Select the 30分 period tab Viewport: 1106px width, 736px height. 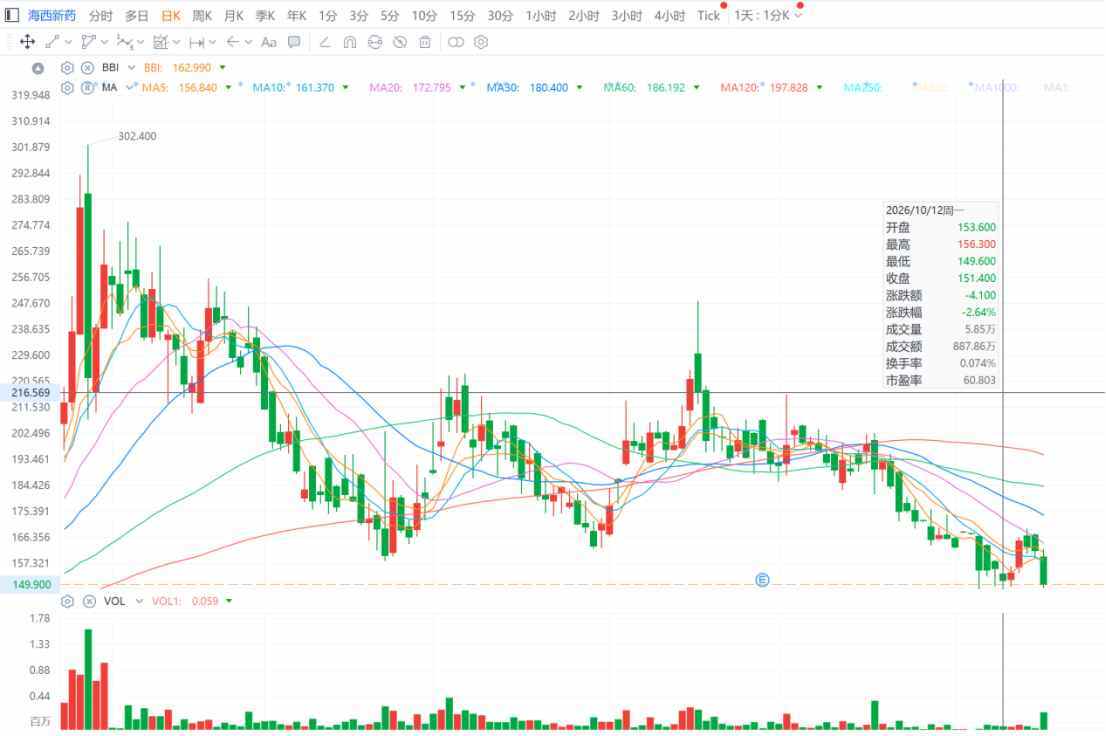[499, 16]
